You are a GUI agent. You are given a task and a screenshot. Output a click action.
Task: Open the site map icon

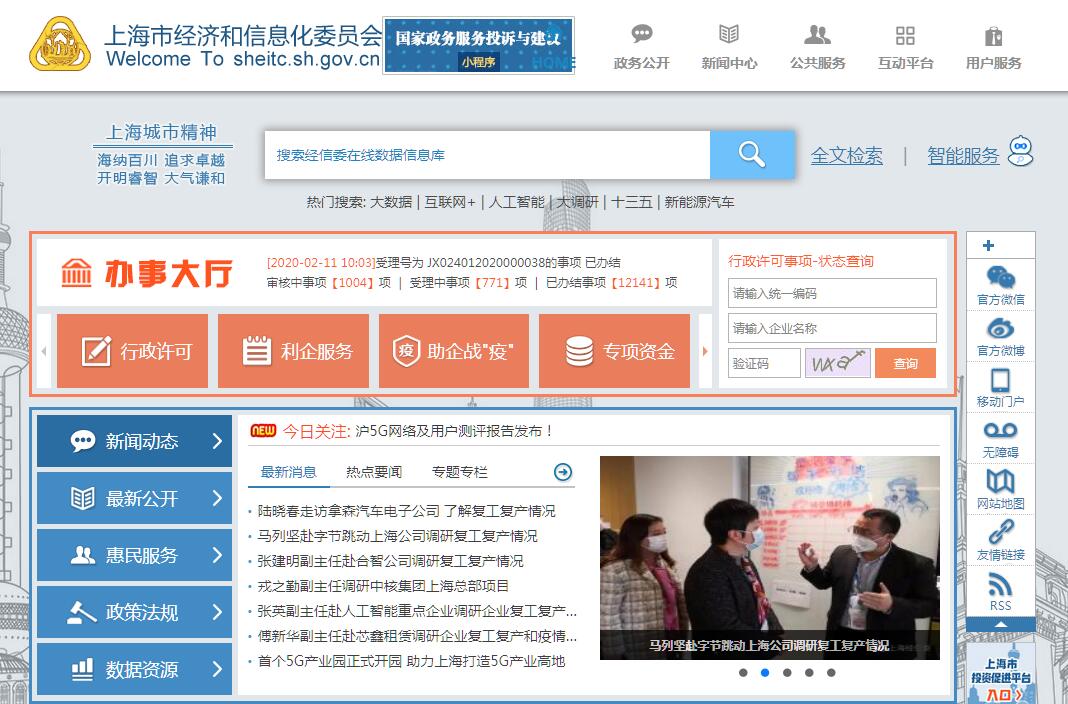coord(1000,483)
